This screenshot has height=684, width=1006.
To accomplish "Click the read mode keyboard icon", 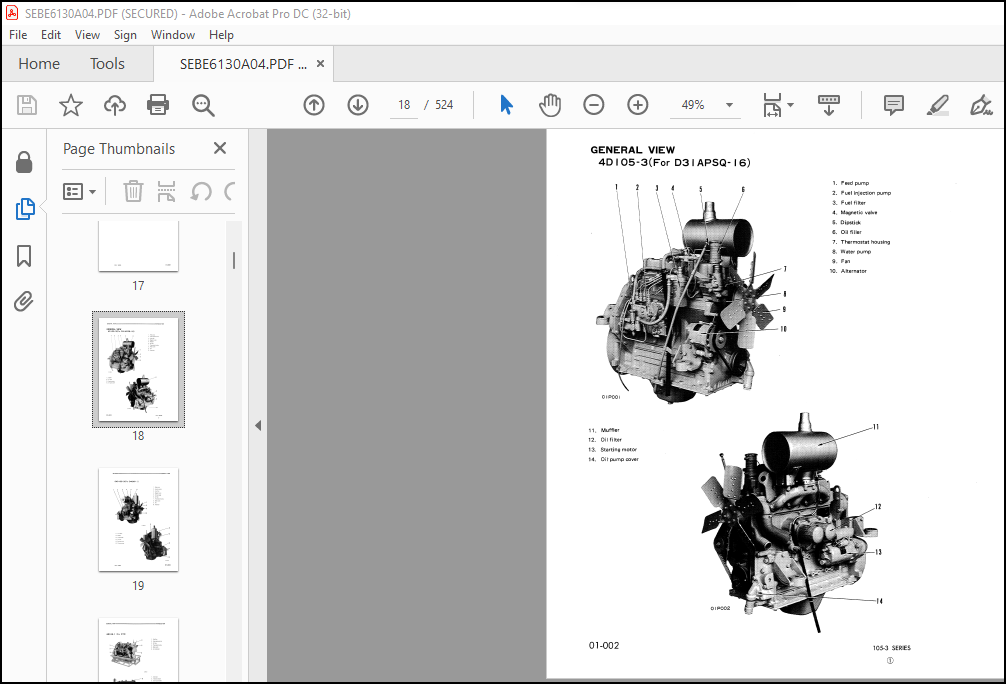I will 829,105.
